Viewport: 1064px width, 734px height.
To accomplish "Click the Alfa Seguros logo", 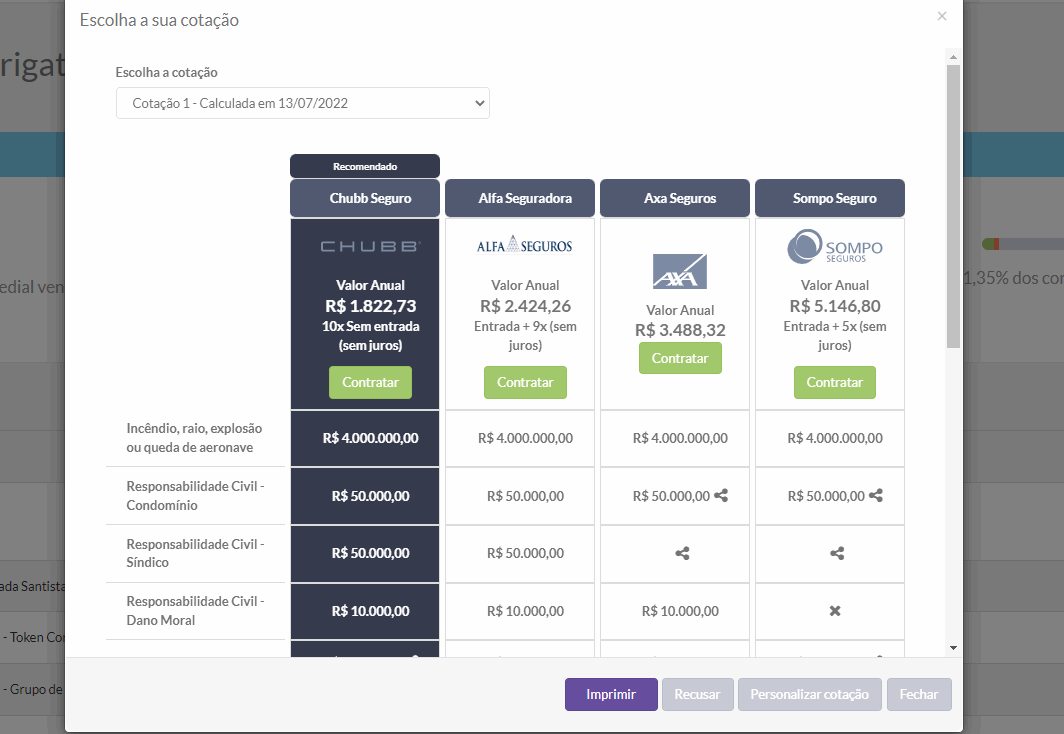I will (x=525, y=245).
